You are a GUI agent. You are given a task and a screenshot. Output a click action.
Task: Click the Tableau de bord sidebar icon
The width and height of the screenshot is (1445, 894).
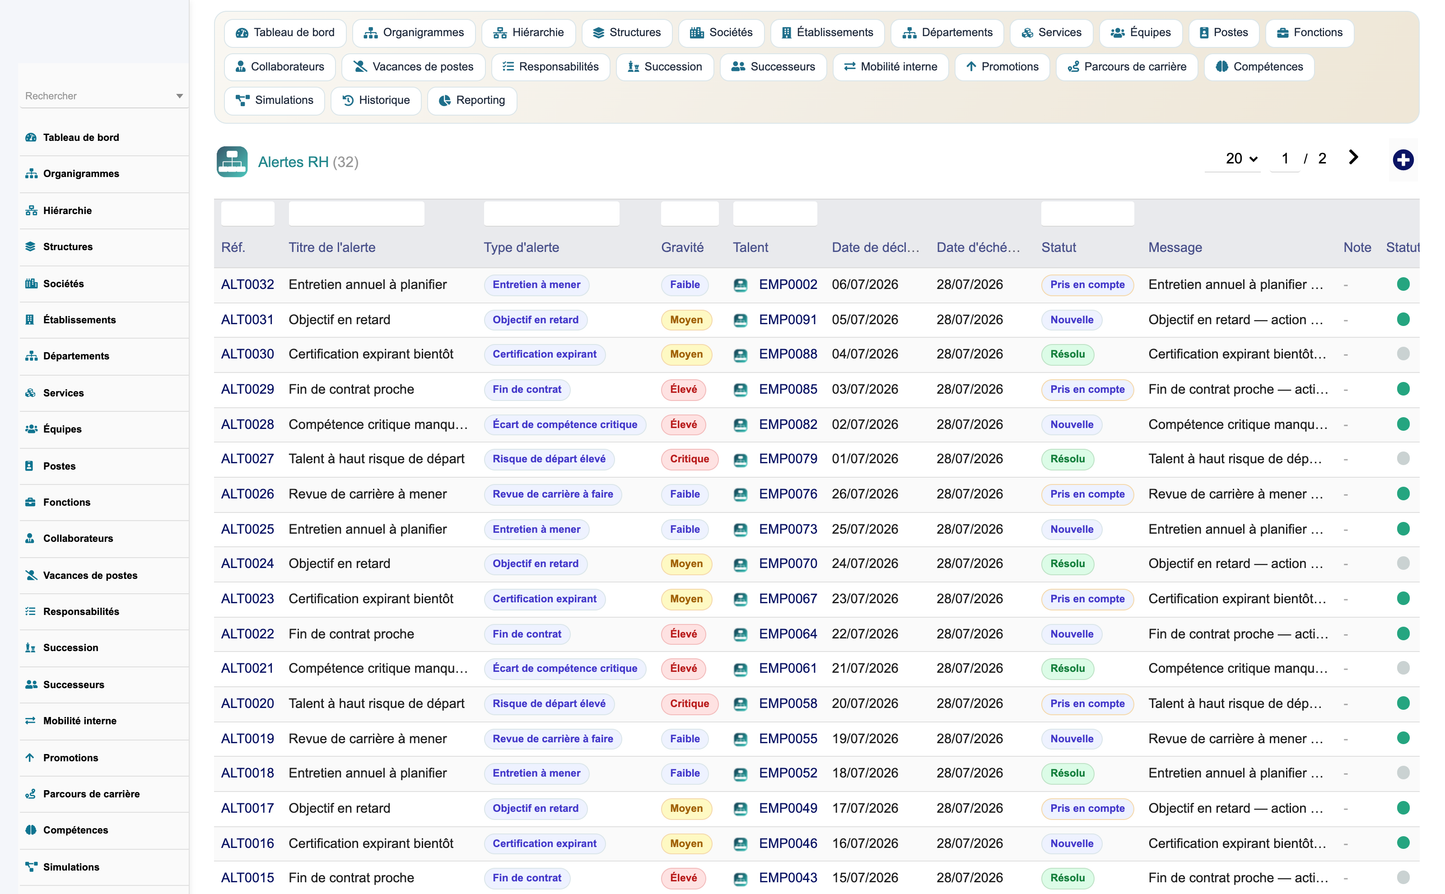[31, 138]
